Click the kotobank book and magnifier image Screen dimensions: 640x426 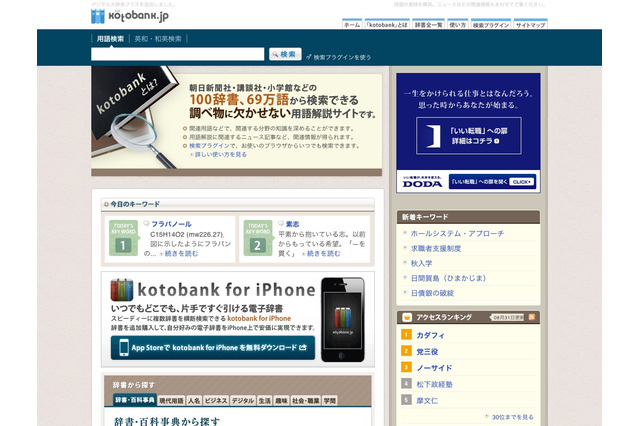(x=133, y=118)
